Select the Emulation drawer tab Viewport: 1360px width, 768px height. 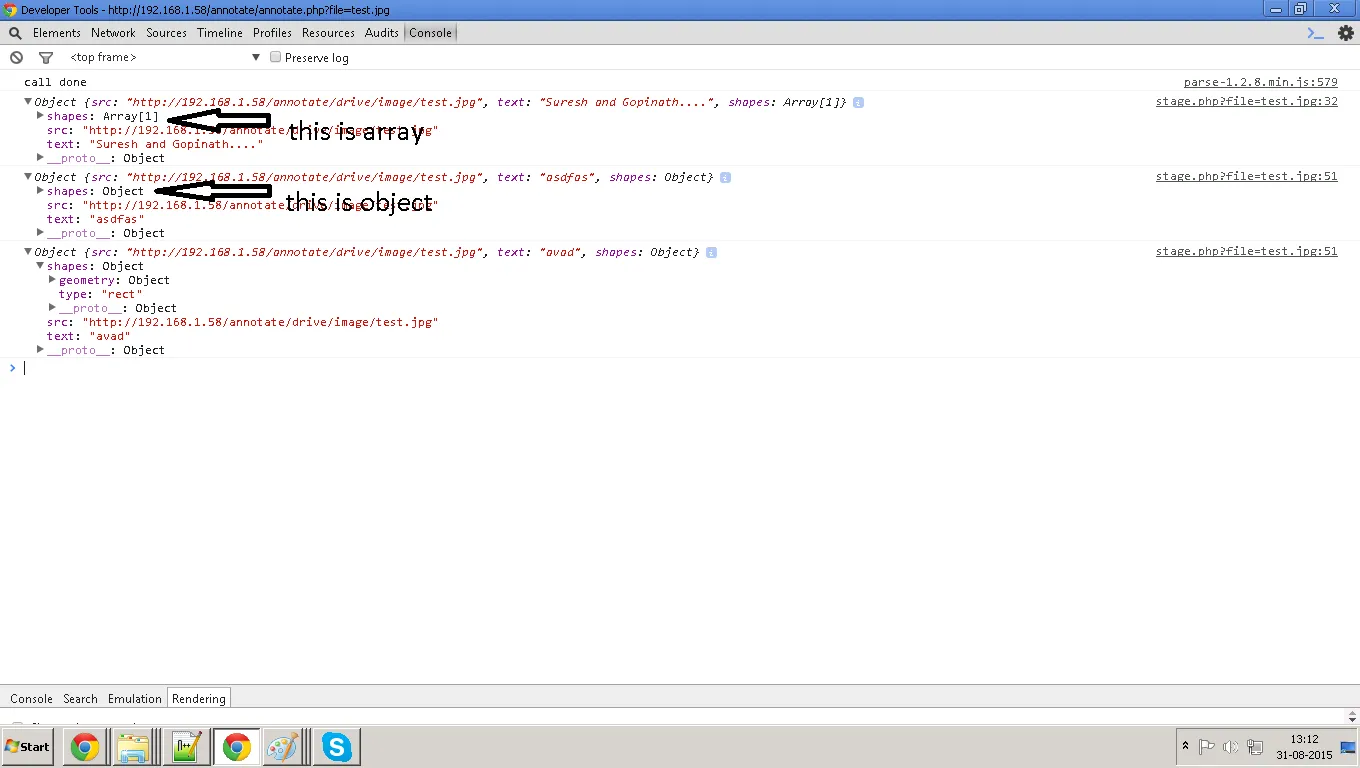tap(135, 699)
